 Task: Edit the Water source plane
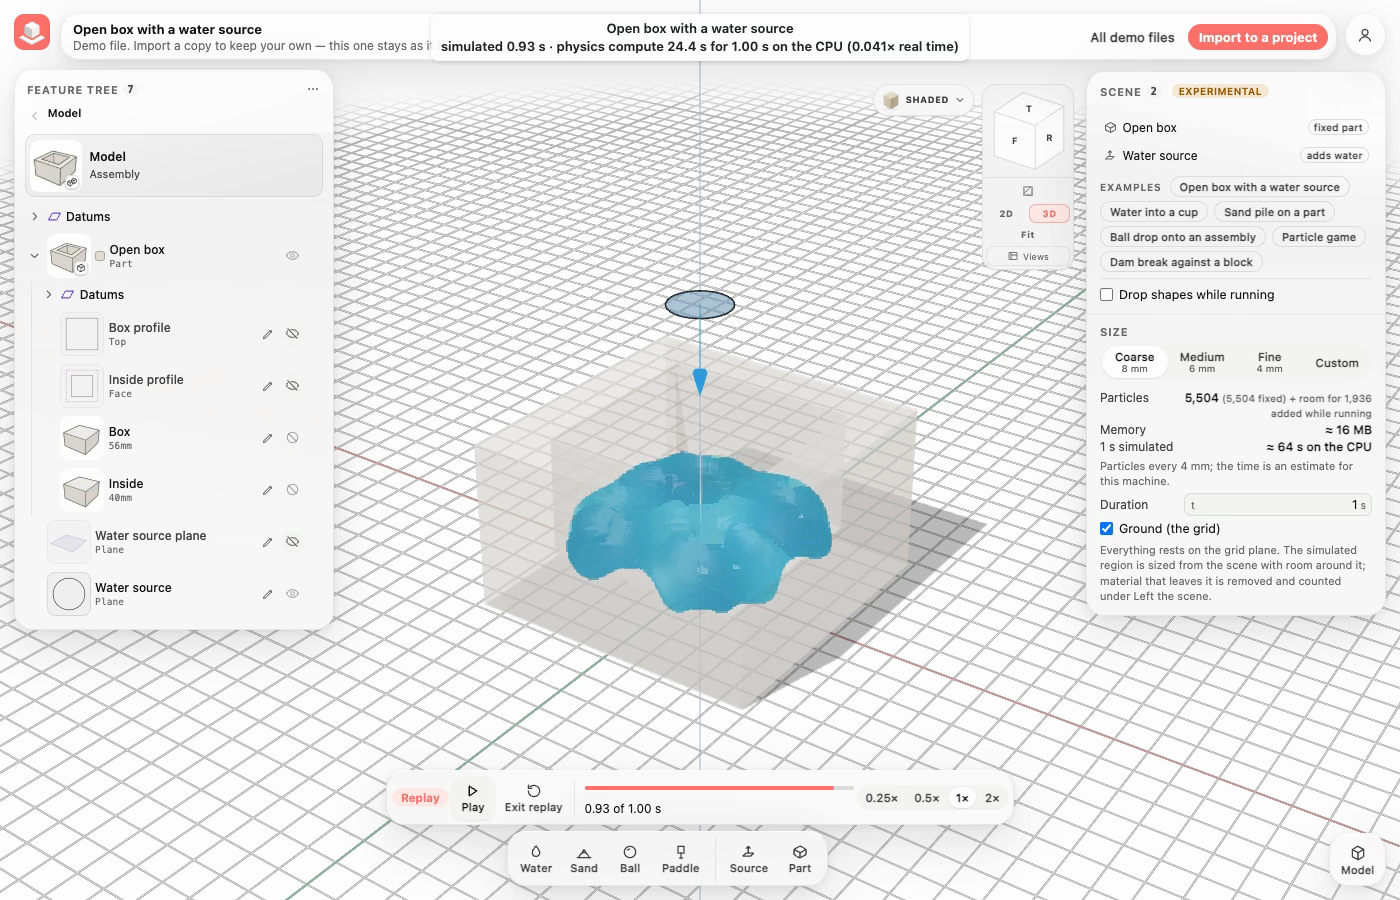point(267,542)
